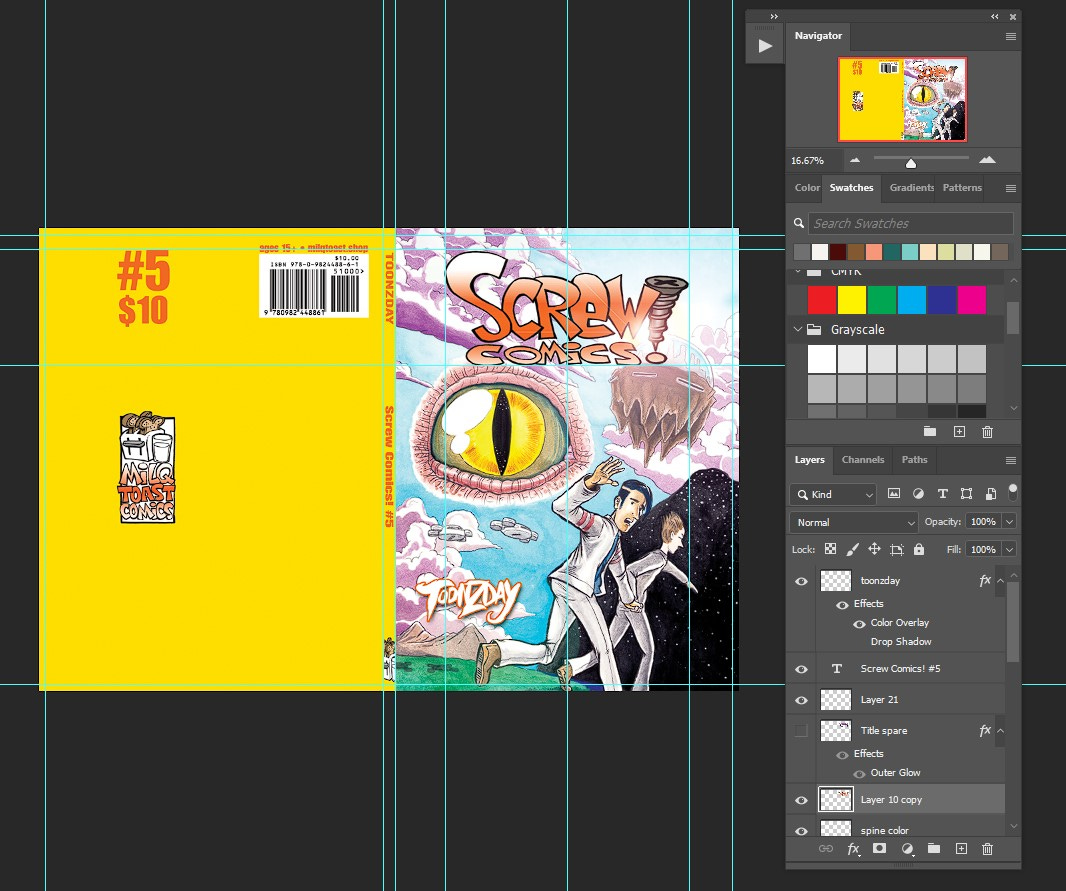
Task: Filter layers by smart objects
Action: pyautogui.click(x=991, y=494)
